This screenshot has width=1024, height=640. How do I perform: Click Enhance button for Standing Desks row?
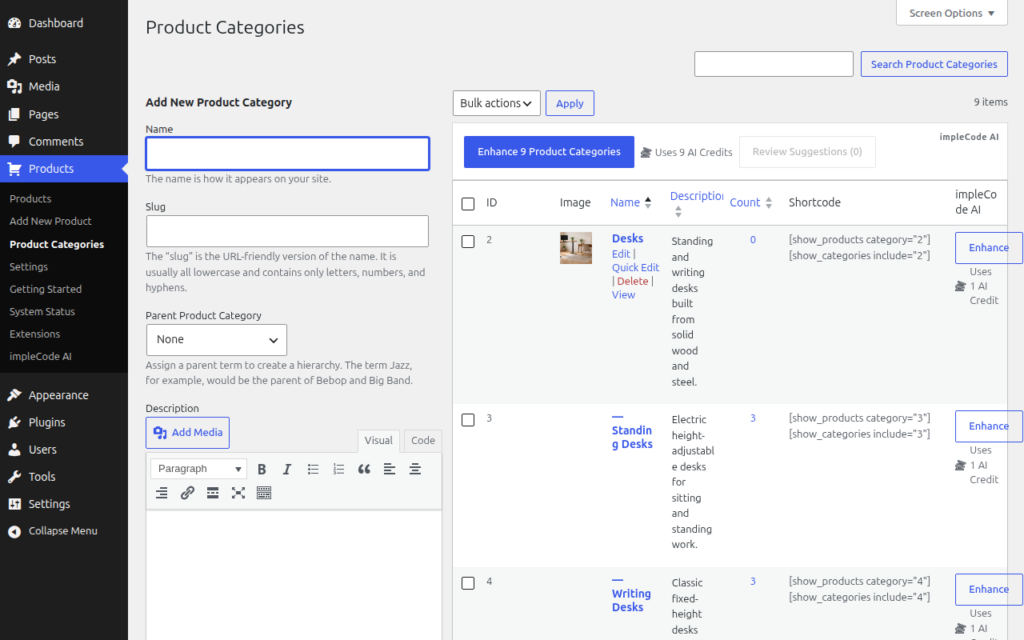(989, 426)
